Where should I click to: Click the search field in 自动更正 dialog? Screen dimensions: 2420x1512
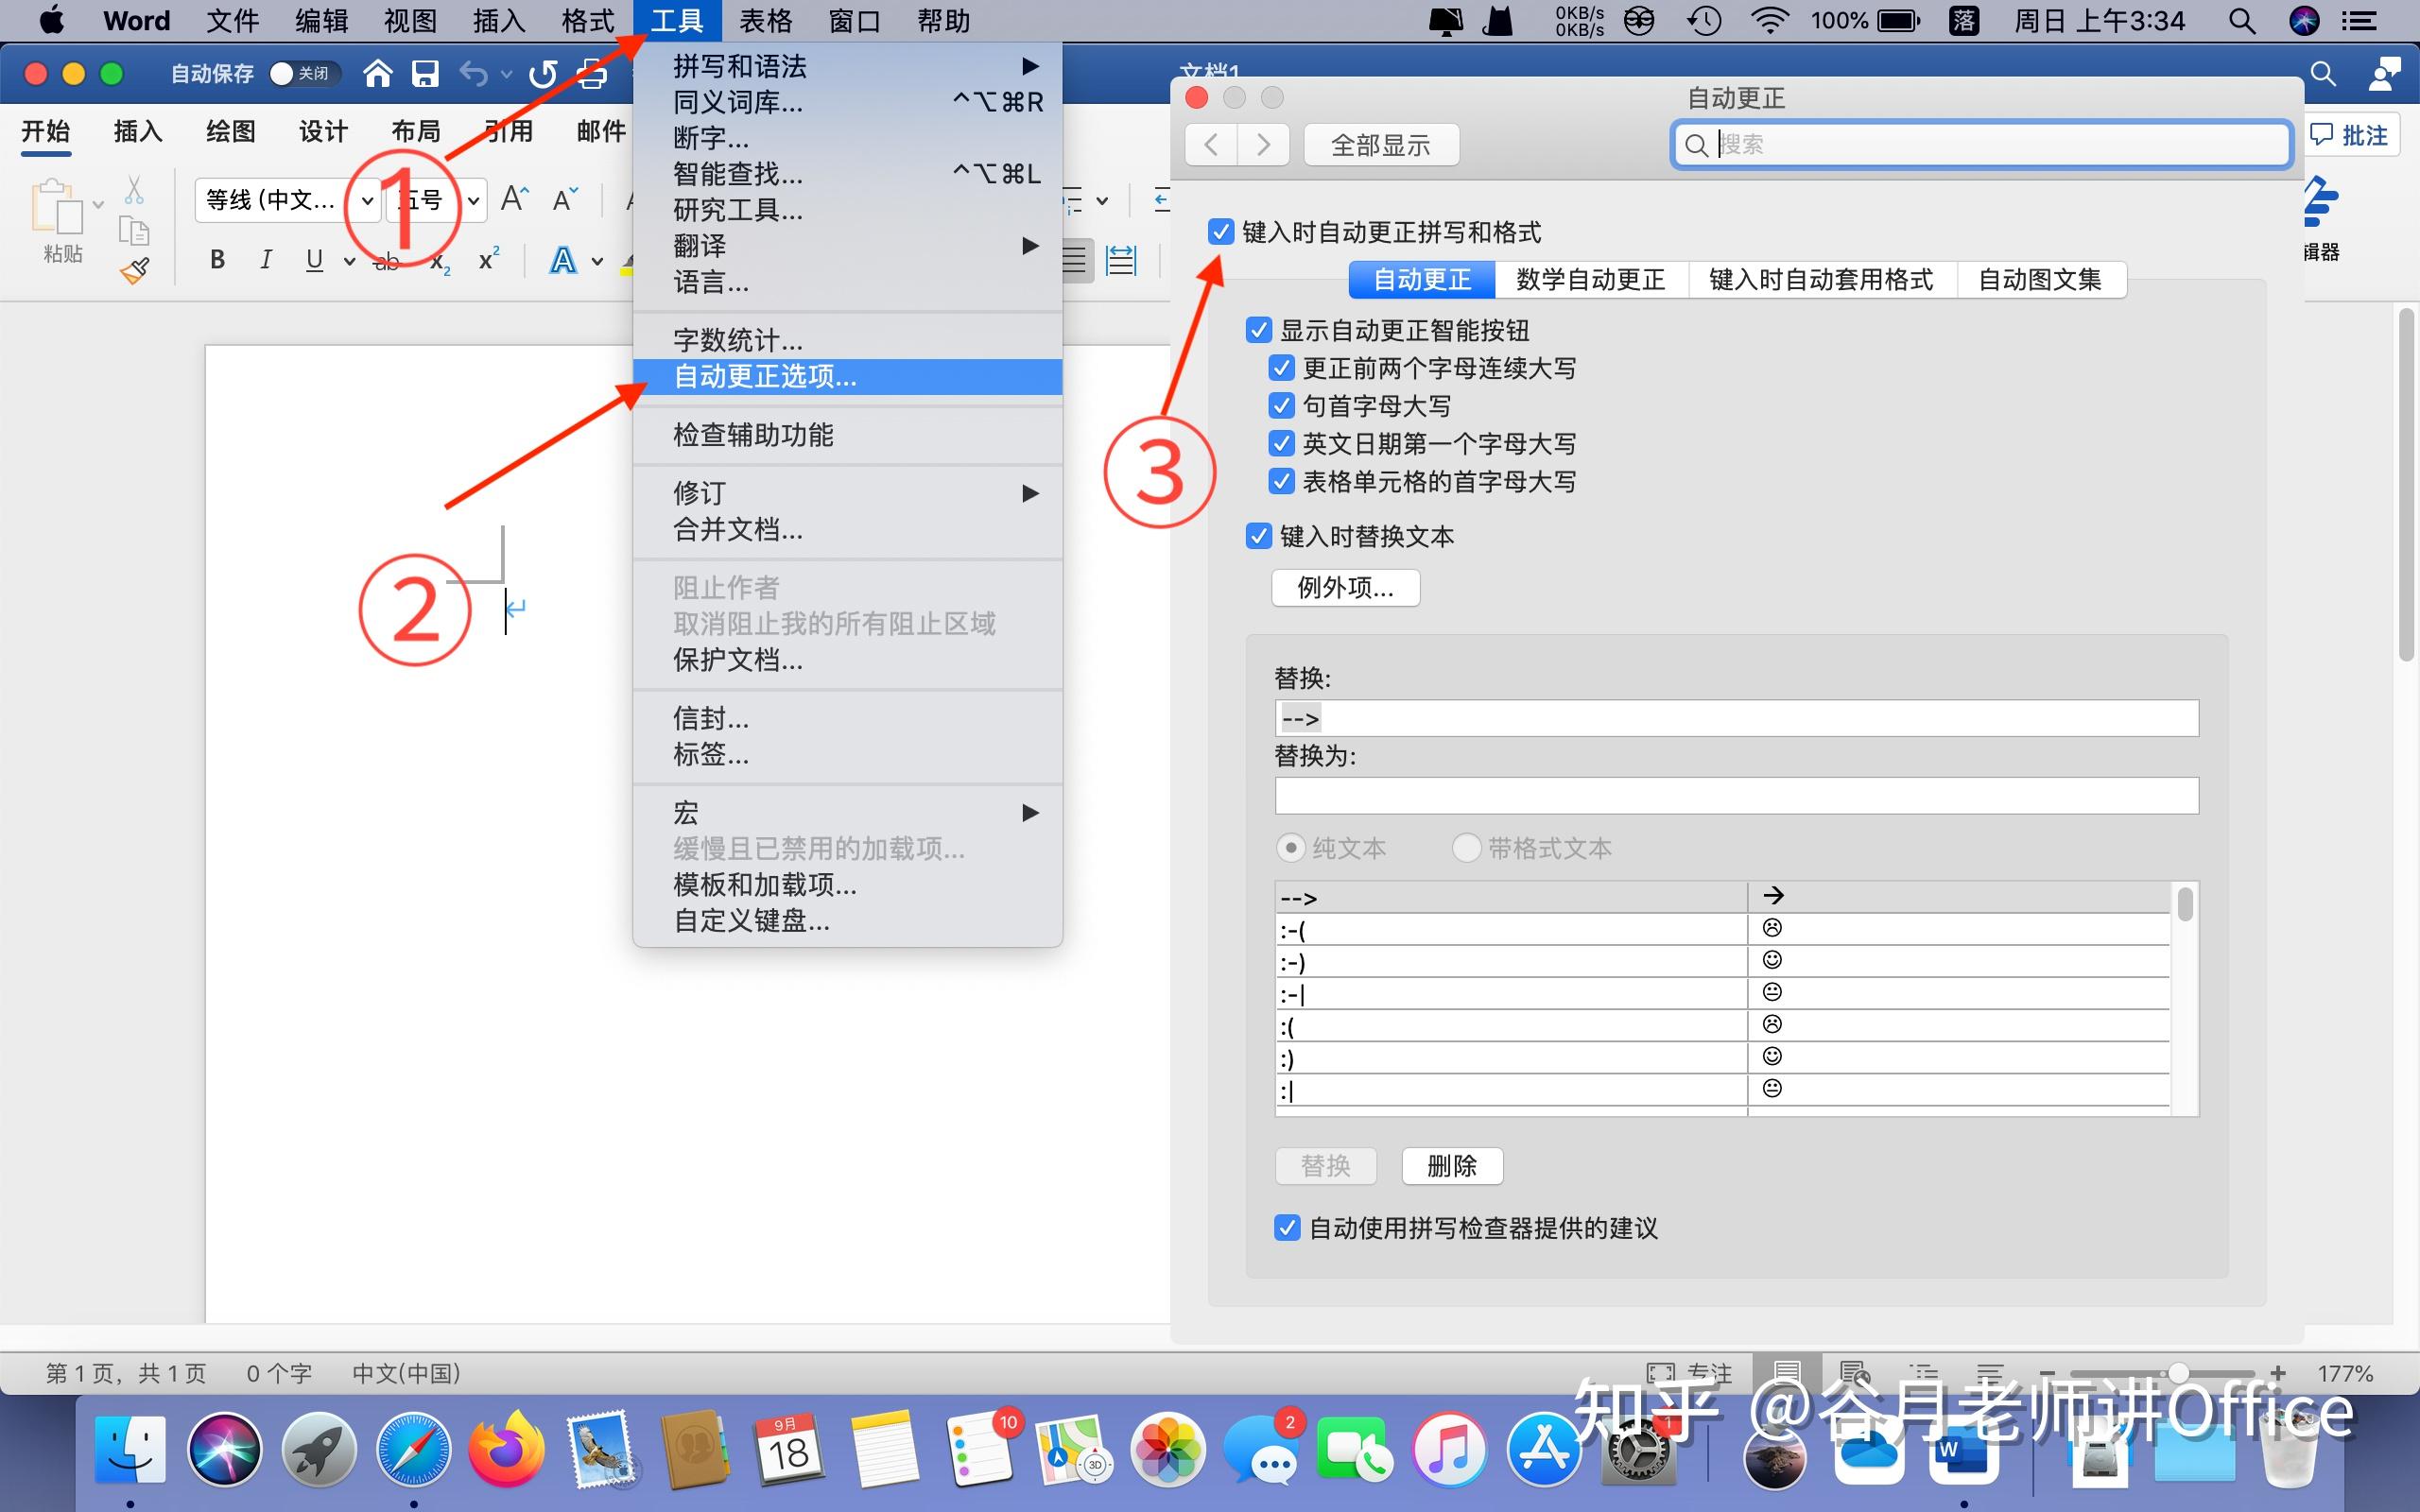pyautogui.click(x=1982, y=145)
